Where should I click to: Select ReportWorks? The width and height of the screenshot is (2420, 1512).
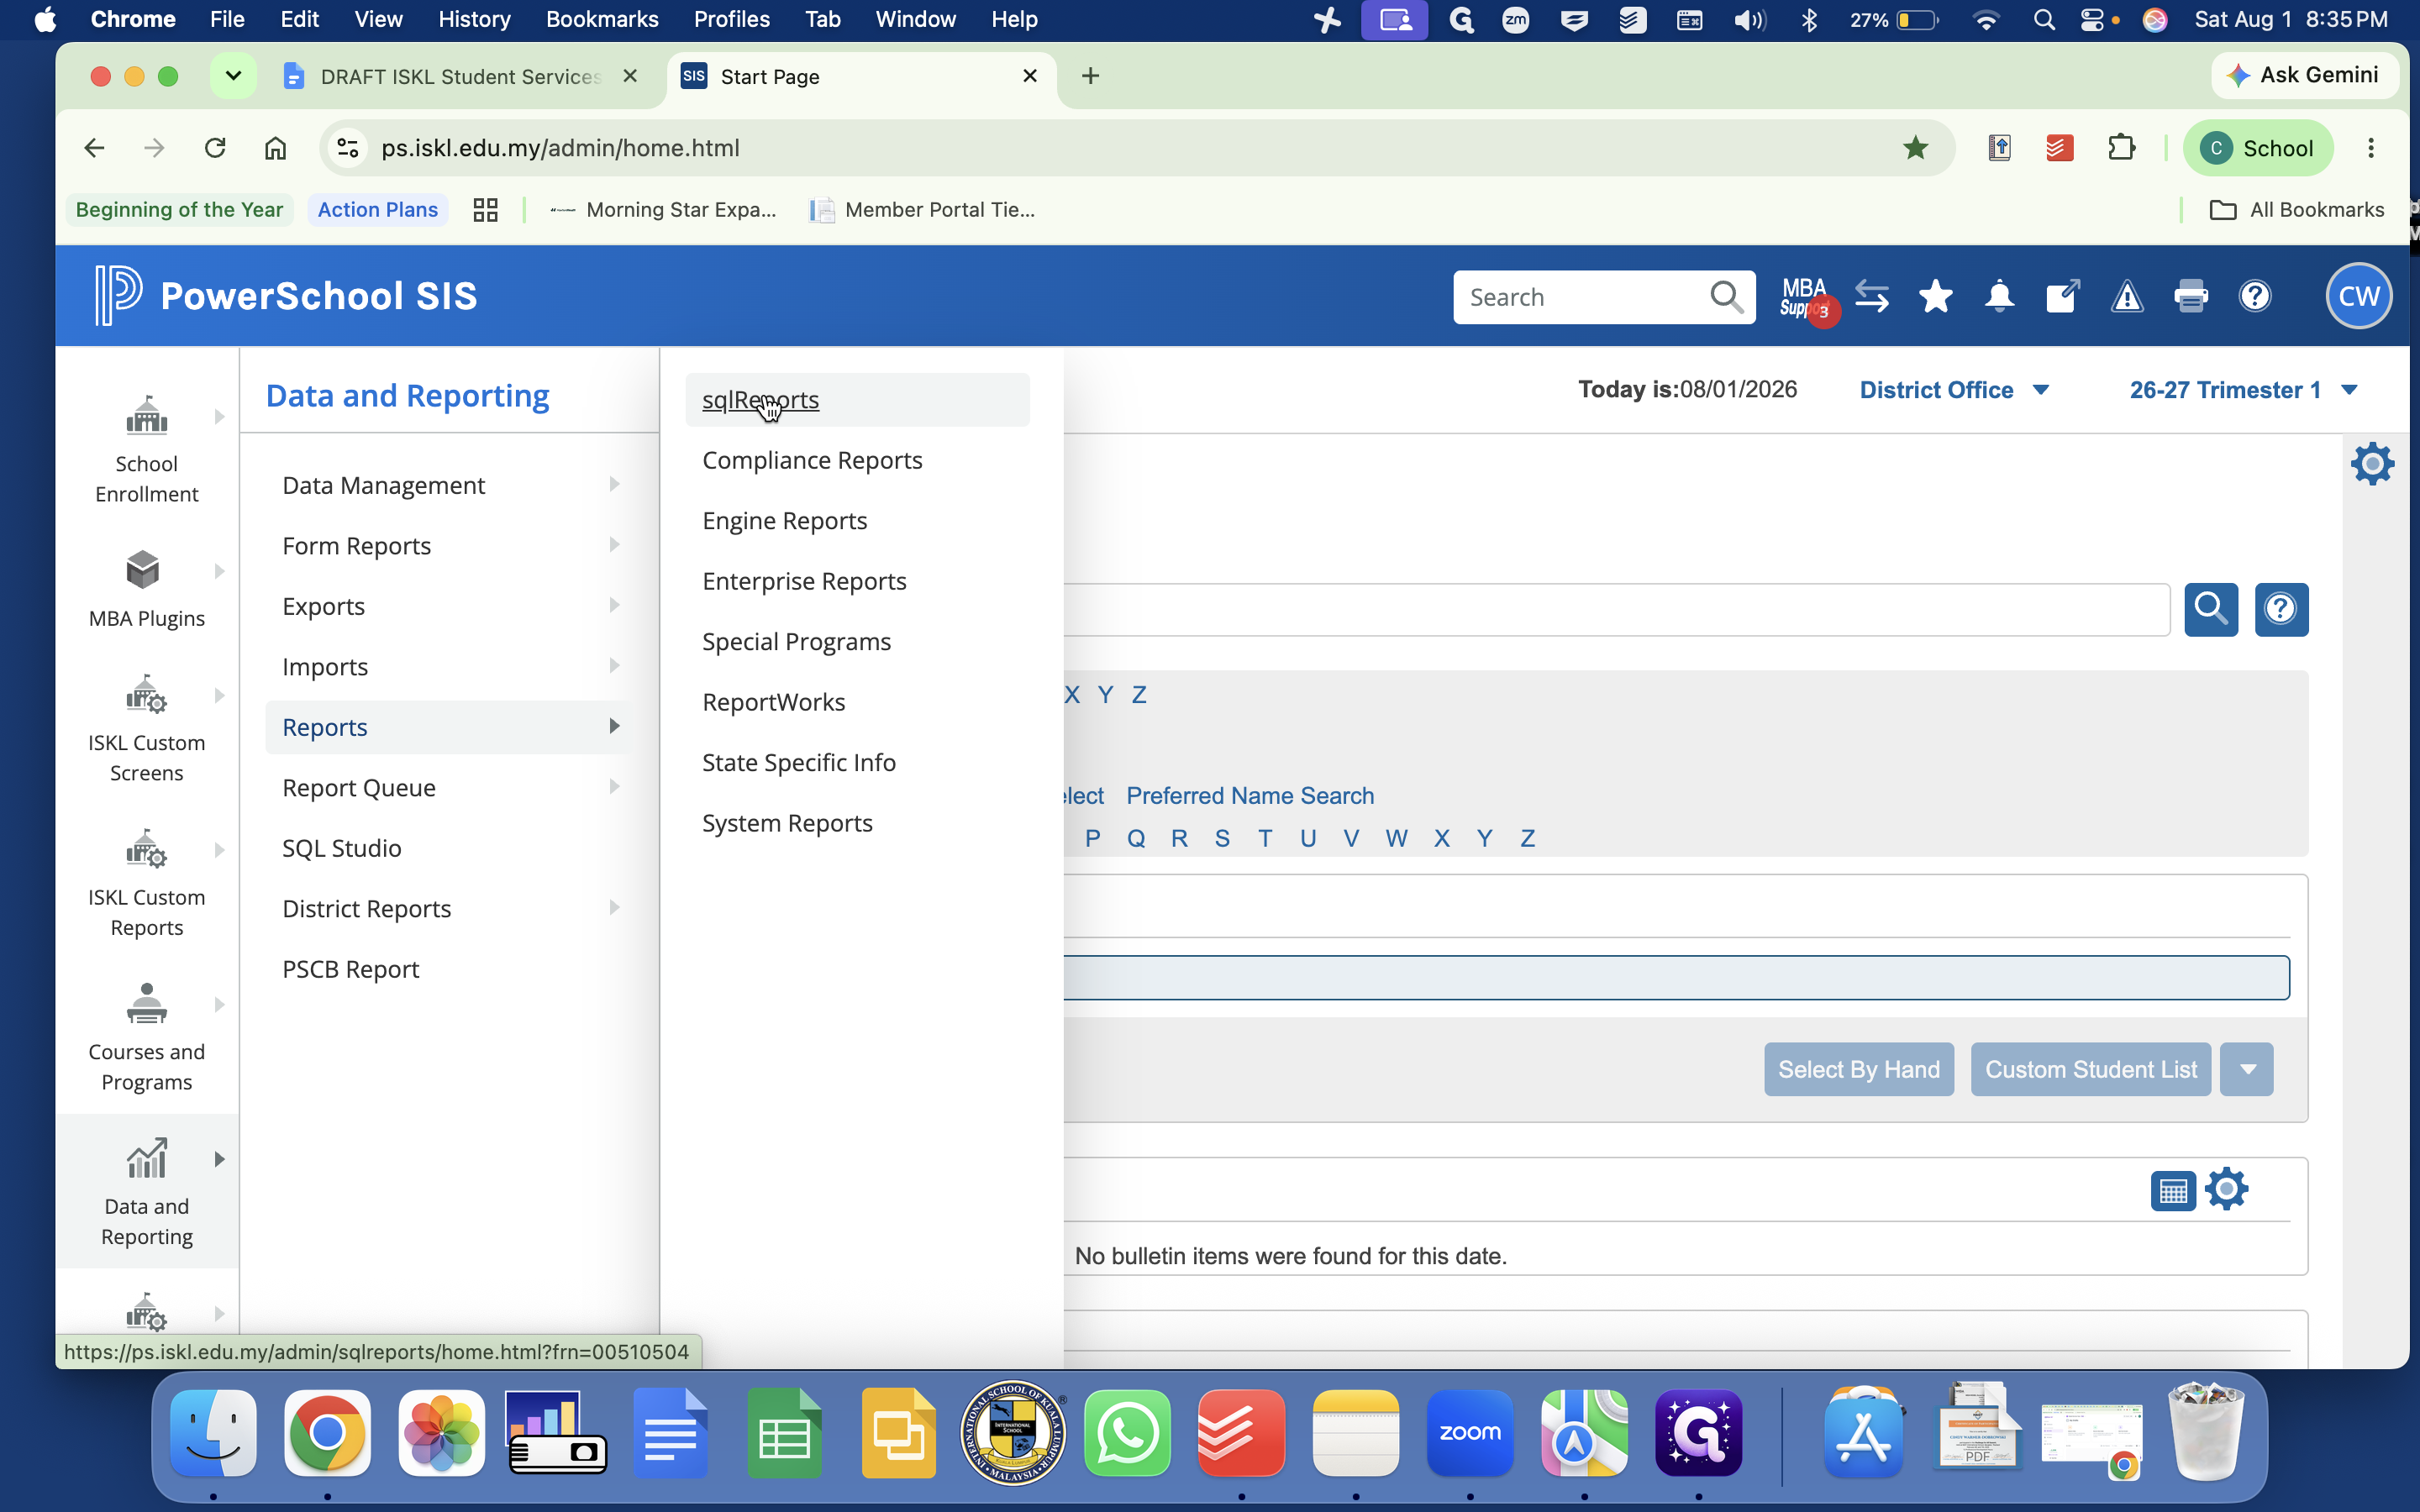coord(773,702)
